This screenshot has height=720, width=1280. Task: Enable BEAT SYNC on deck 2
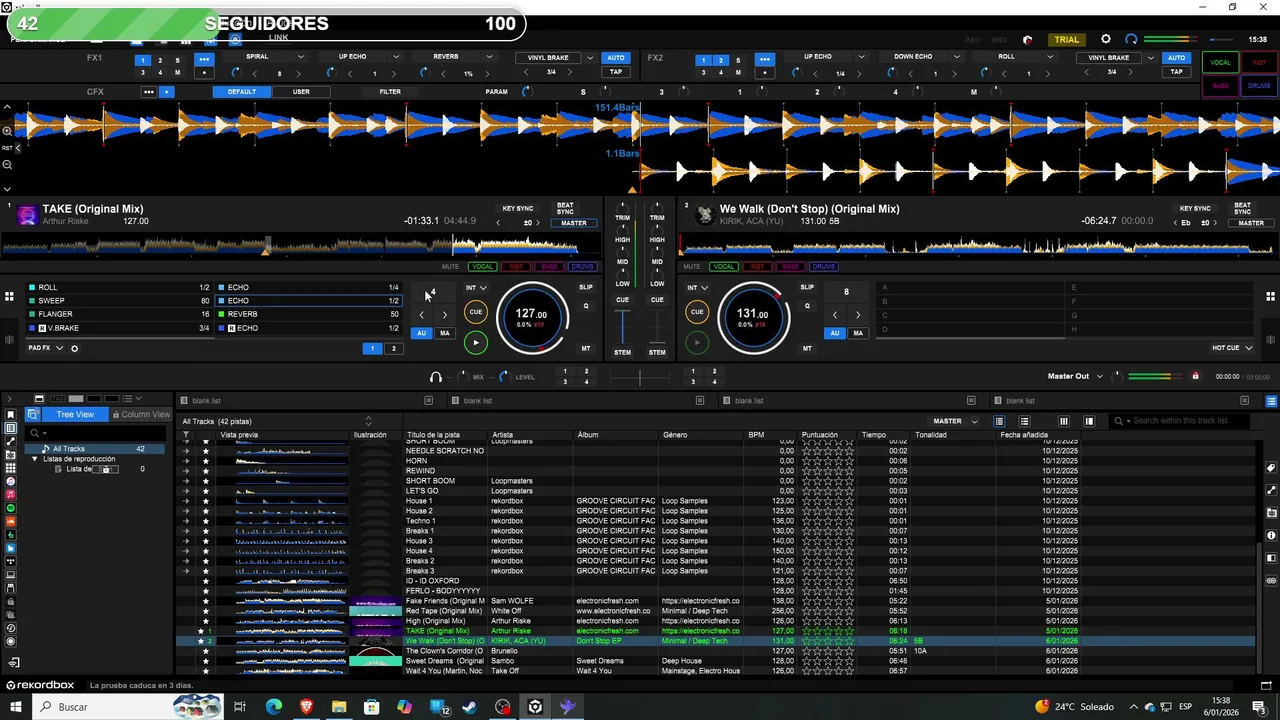click(x=1242, y=208)
